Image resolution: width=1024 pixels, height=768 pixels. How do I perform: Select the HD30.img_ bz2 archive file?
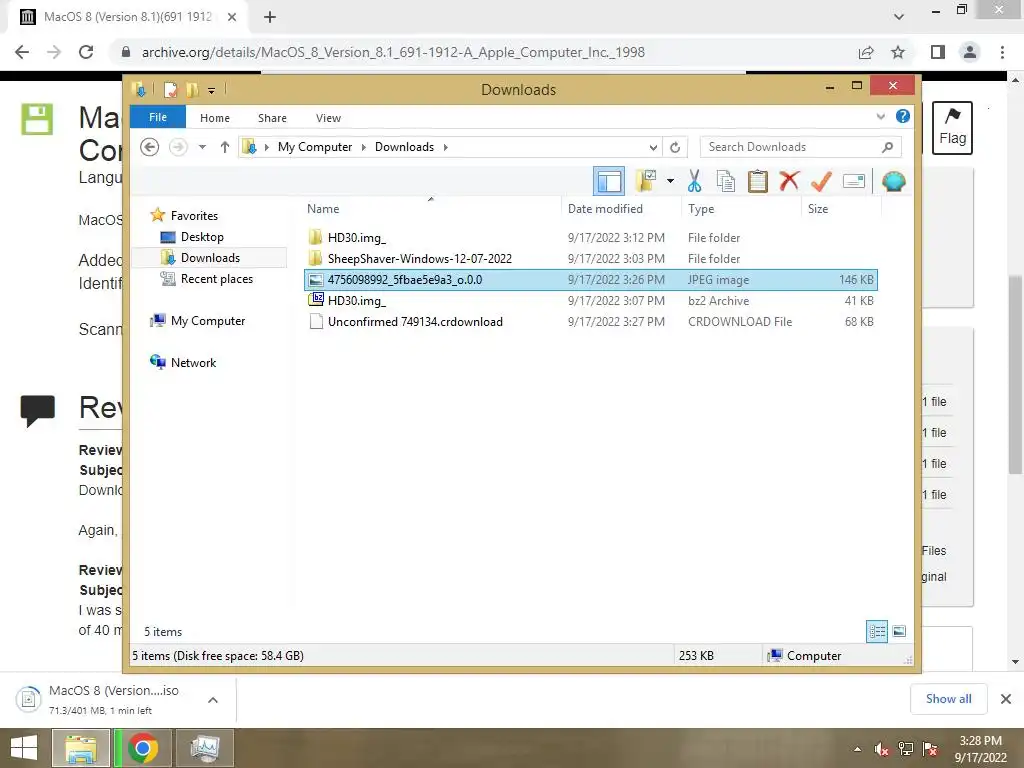pos(591,300)
